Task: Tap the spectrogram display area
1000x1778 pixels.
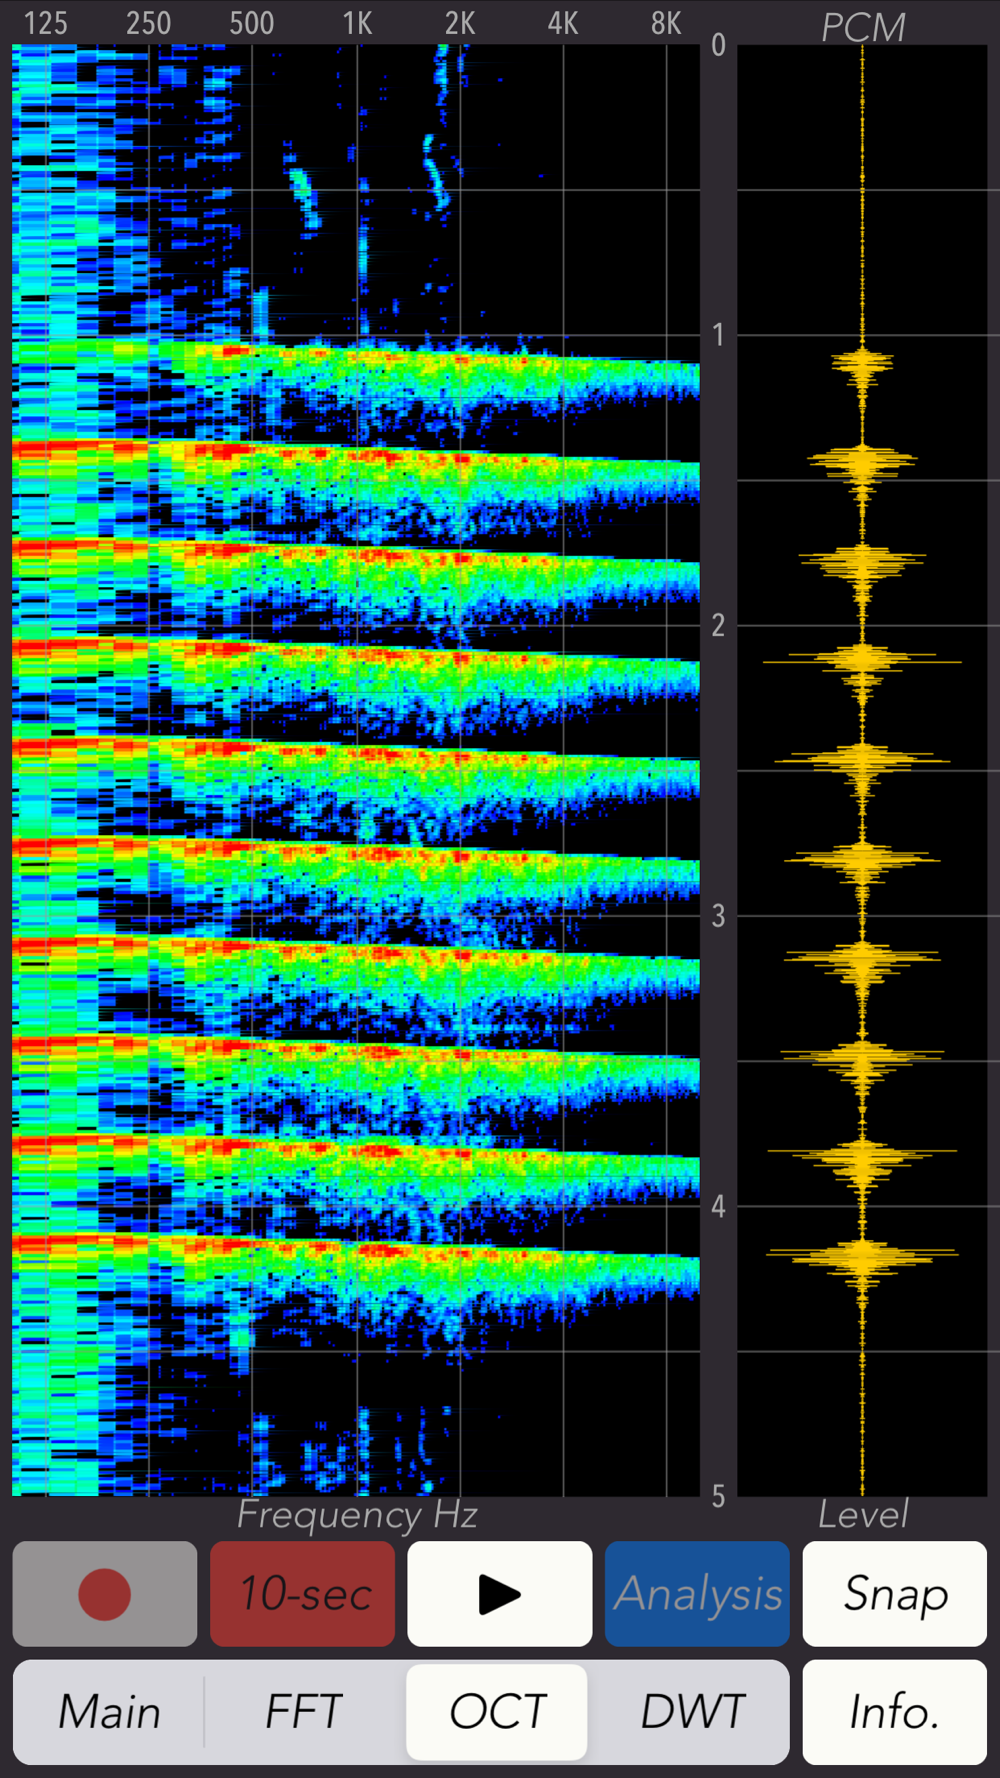Action: [x=355, y=770]
